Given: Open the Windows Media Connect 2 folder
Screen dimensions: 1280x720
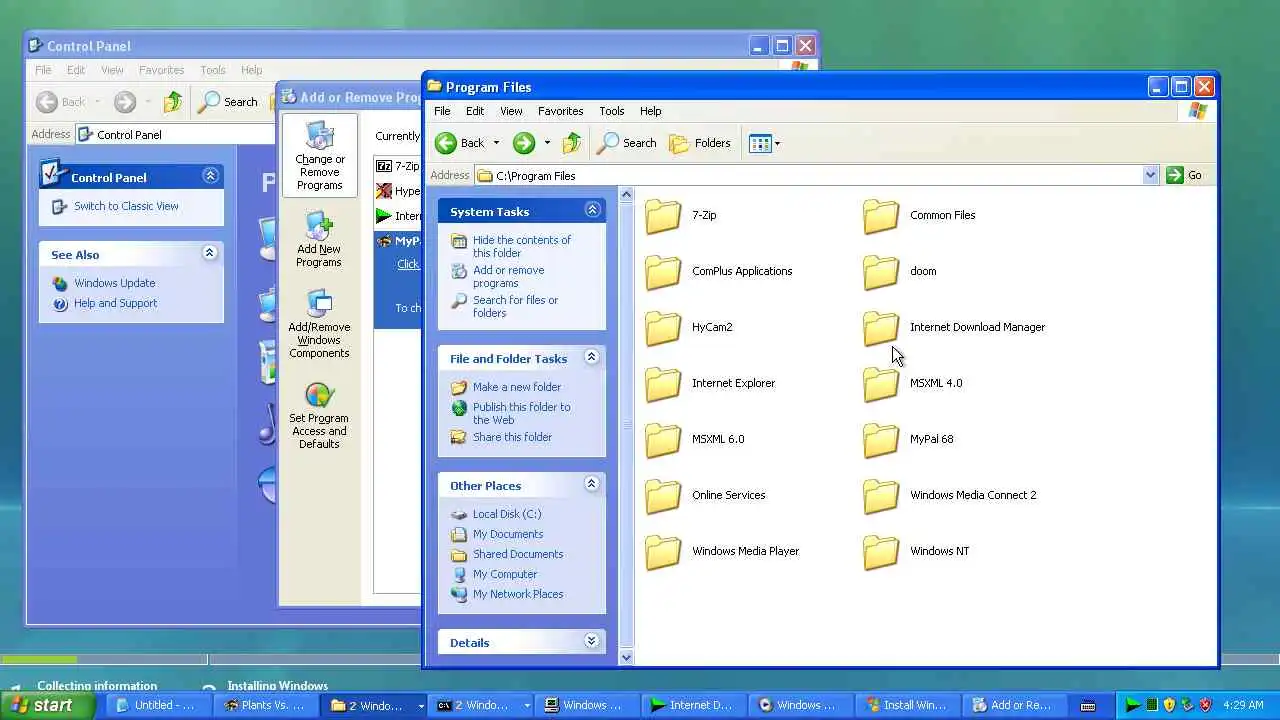Looking at the screenshot, I should coord(949,495).
